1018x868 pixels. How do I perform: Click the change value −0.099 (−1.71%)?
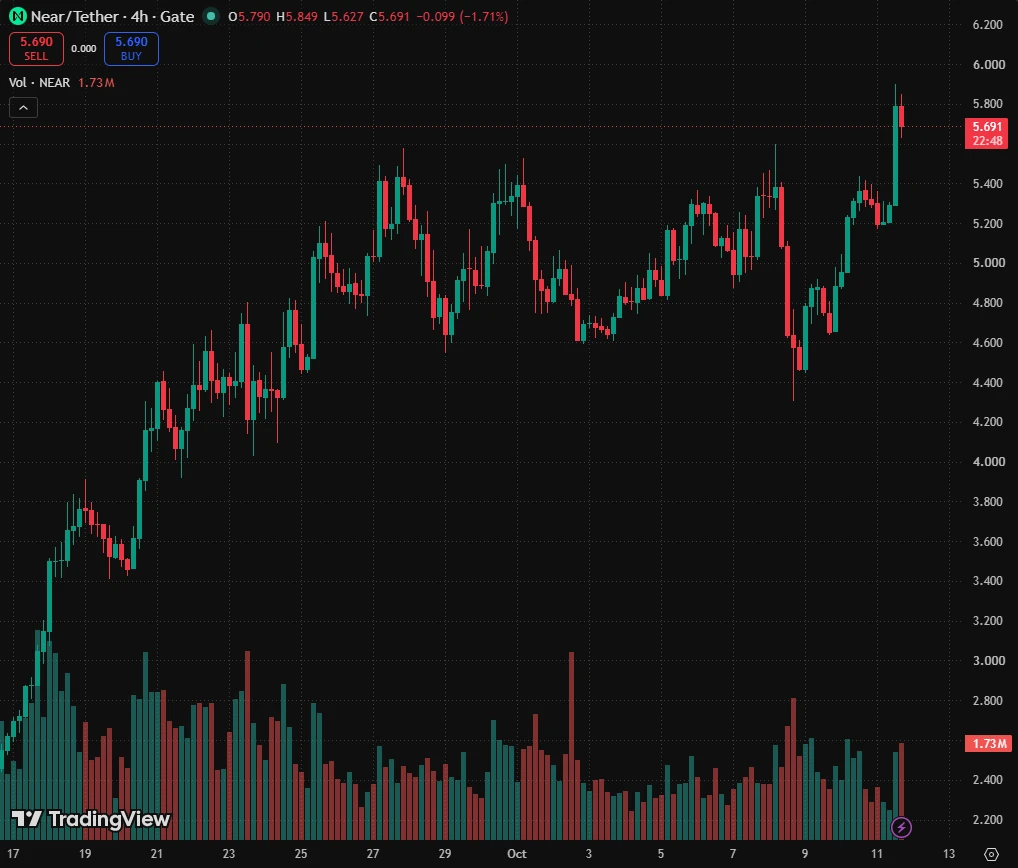462,16
